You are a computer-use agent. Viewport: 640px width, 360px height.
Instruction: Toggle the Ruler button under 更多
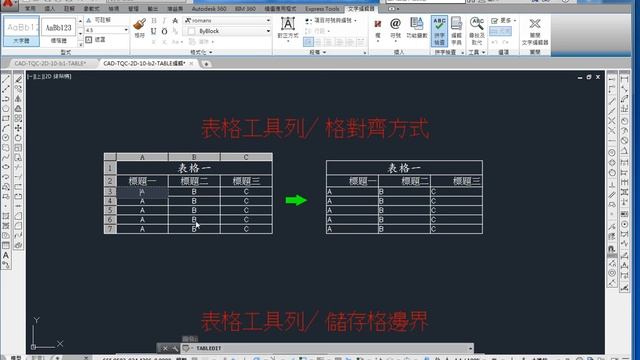point(500,31)
